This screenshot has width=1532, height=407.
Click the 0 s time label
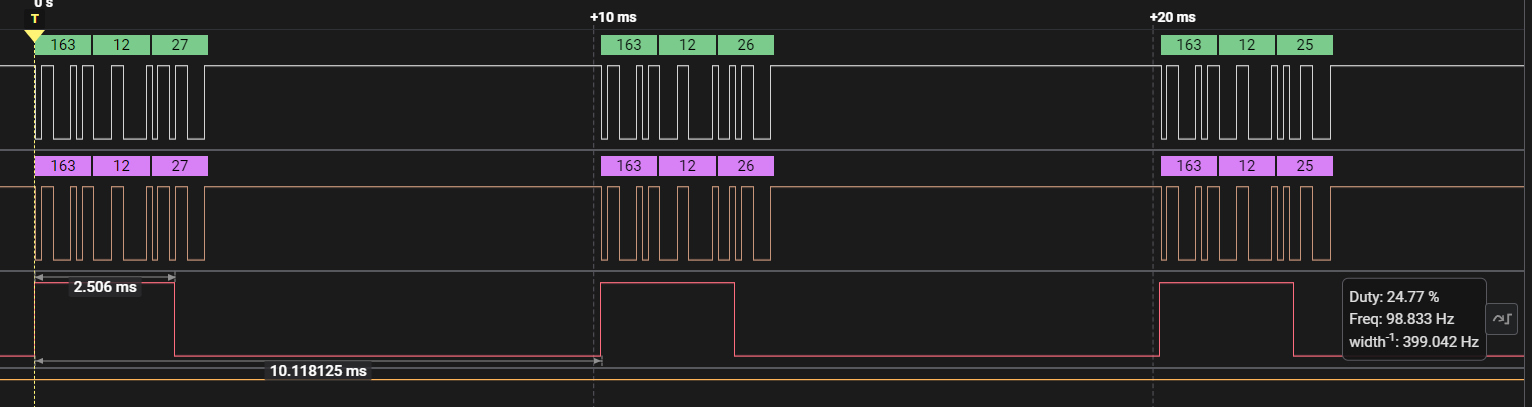tap(44, 4)
